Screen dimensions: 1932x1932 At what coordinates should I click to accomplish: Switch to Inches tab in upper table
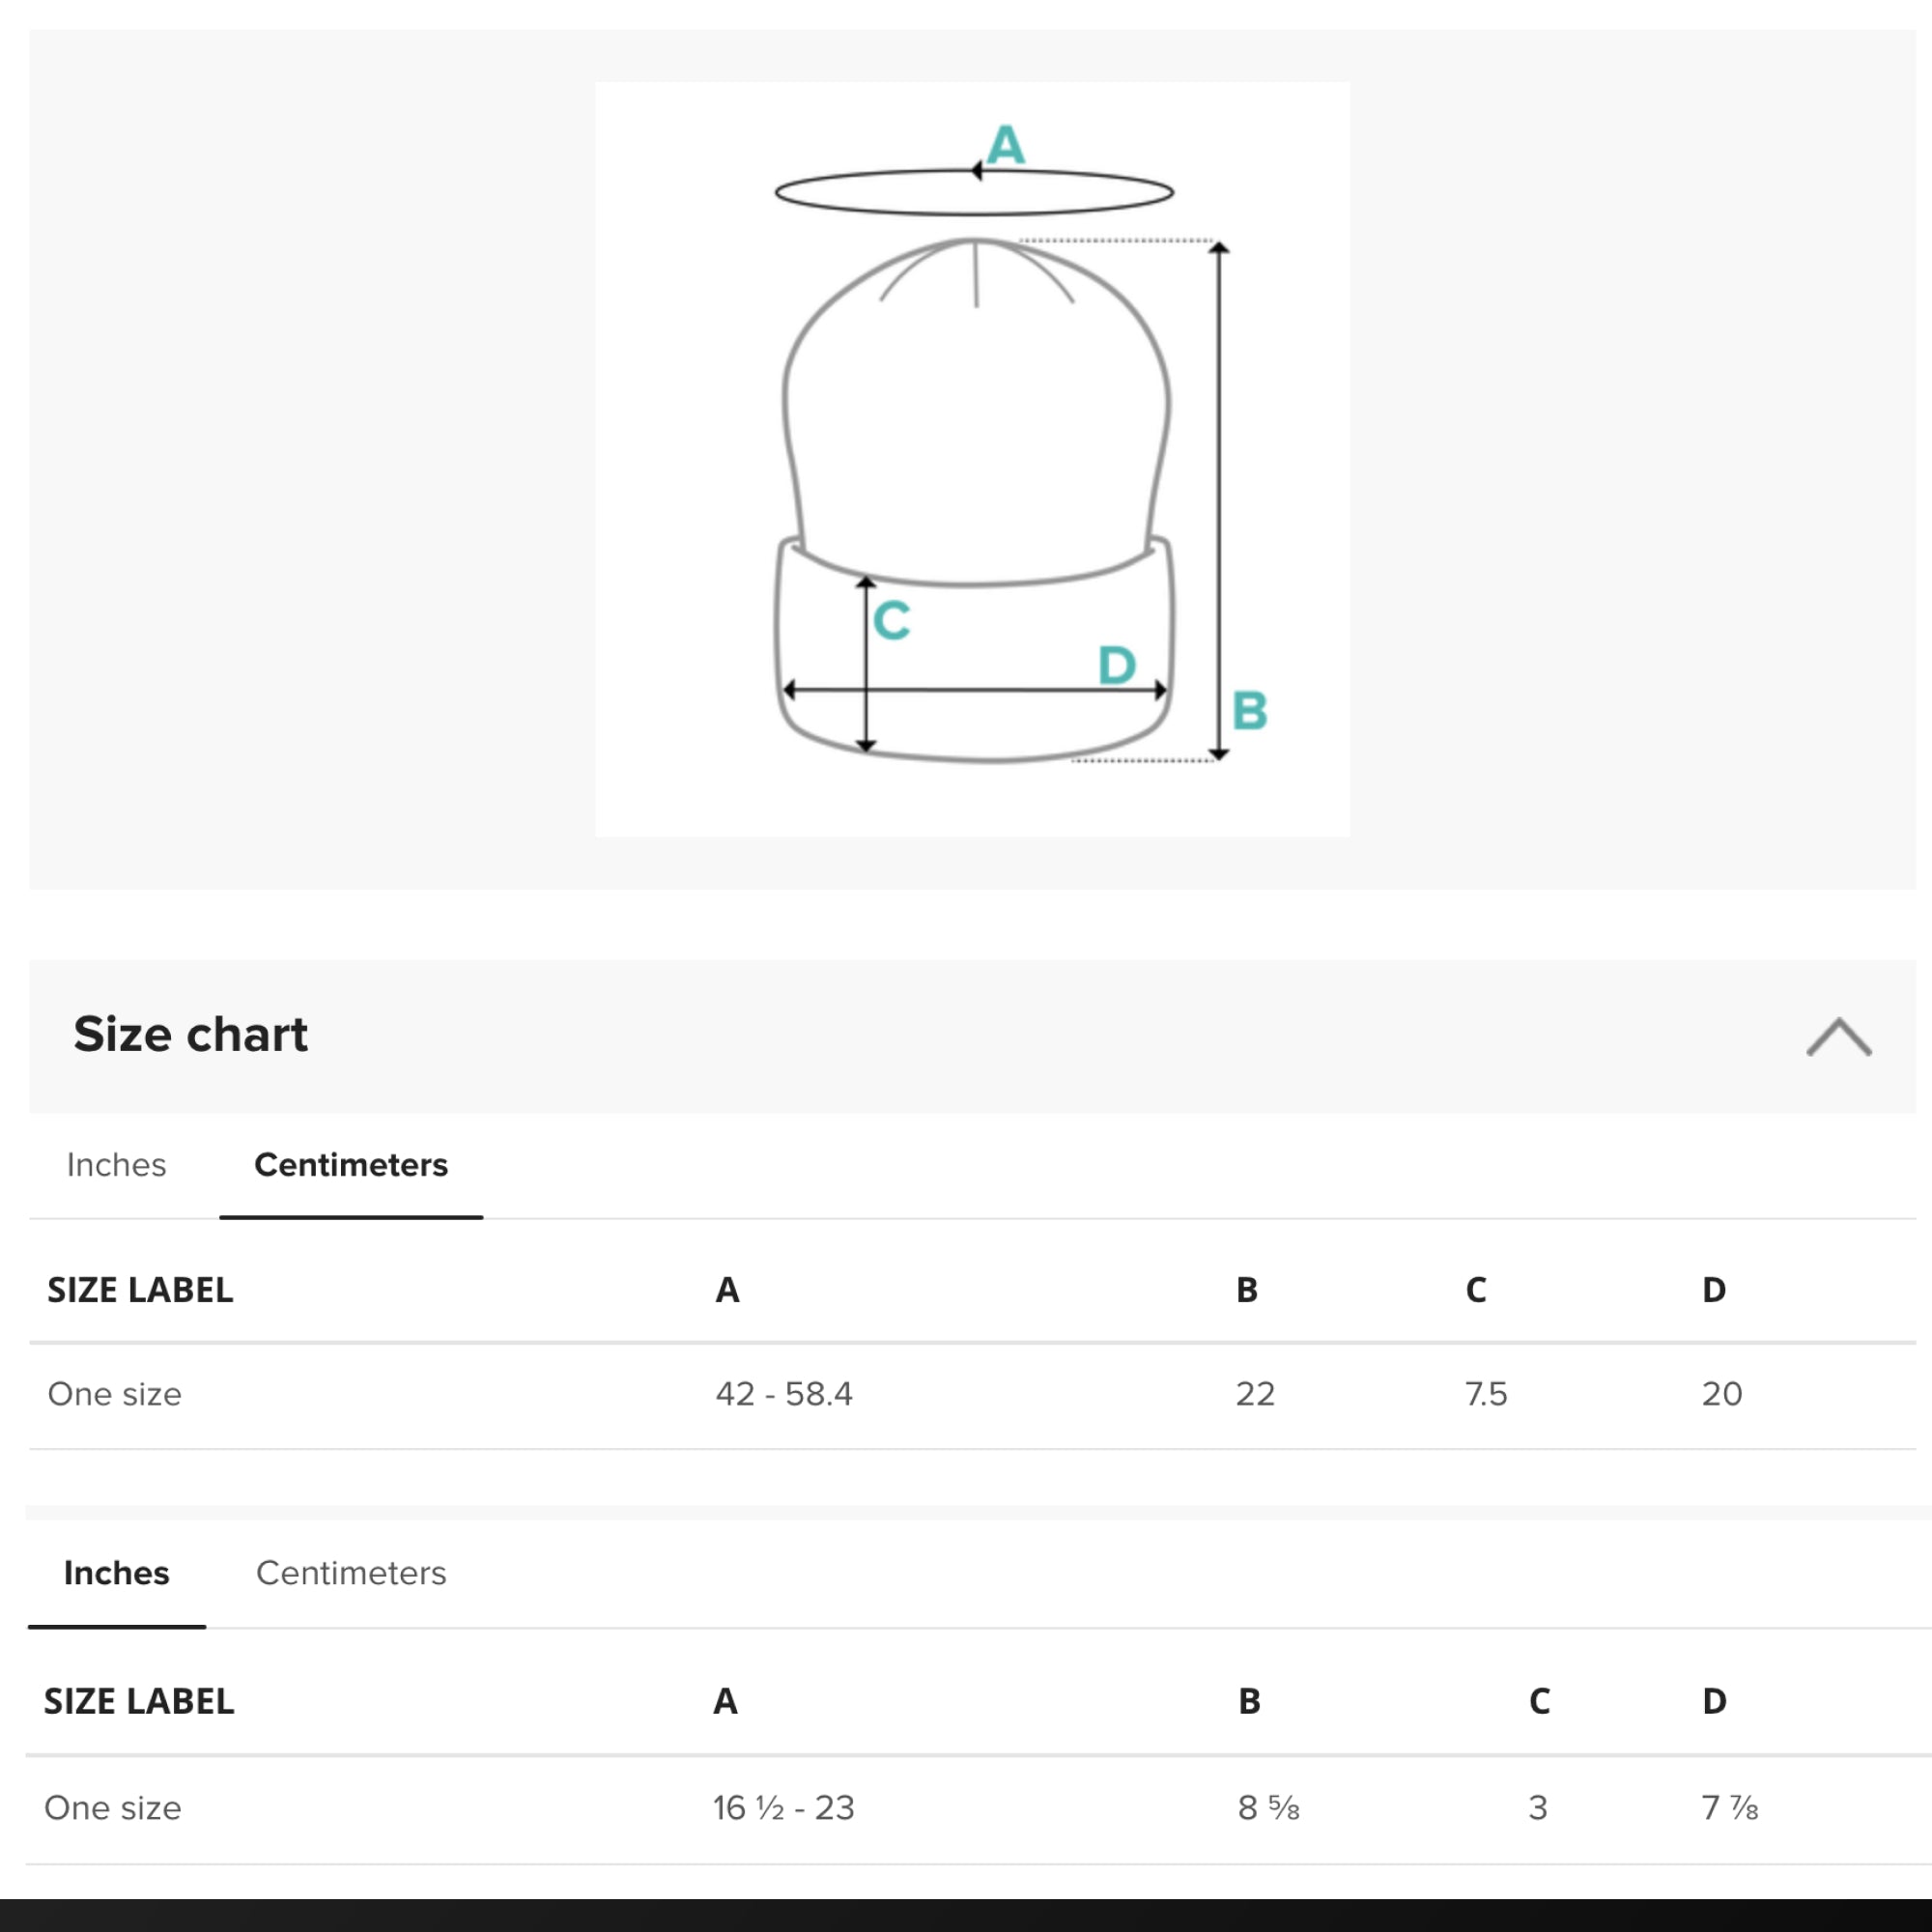pos(116,1165)
